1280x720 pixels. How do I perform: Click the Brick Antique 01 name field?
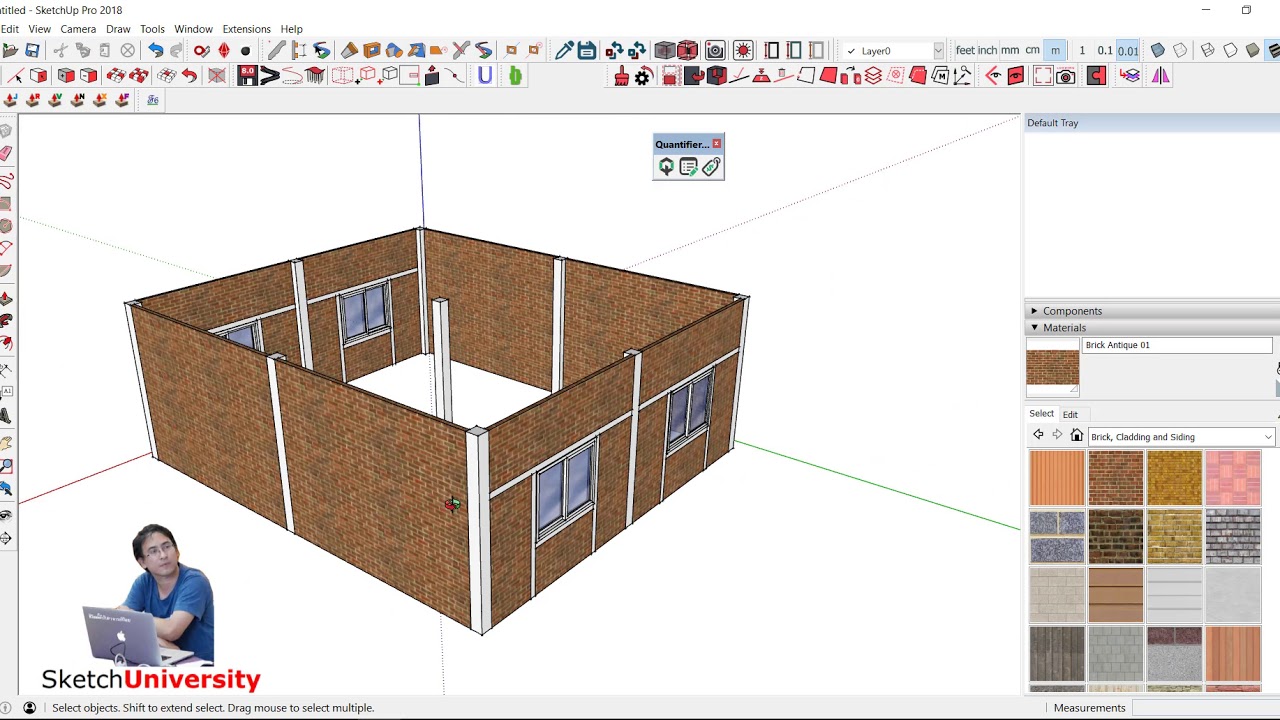(1177, 346)
